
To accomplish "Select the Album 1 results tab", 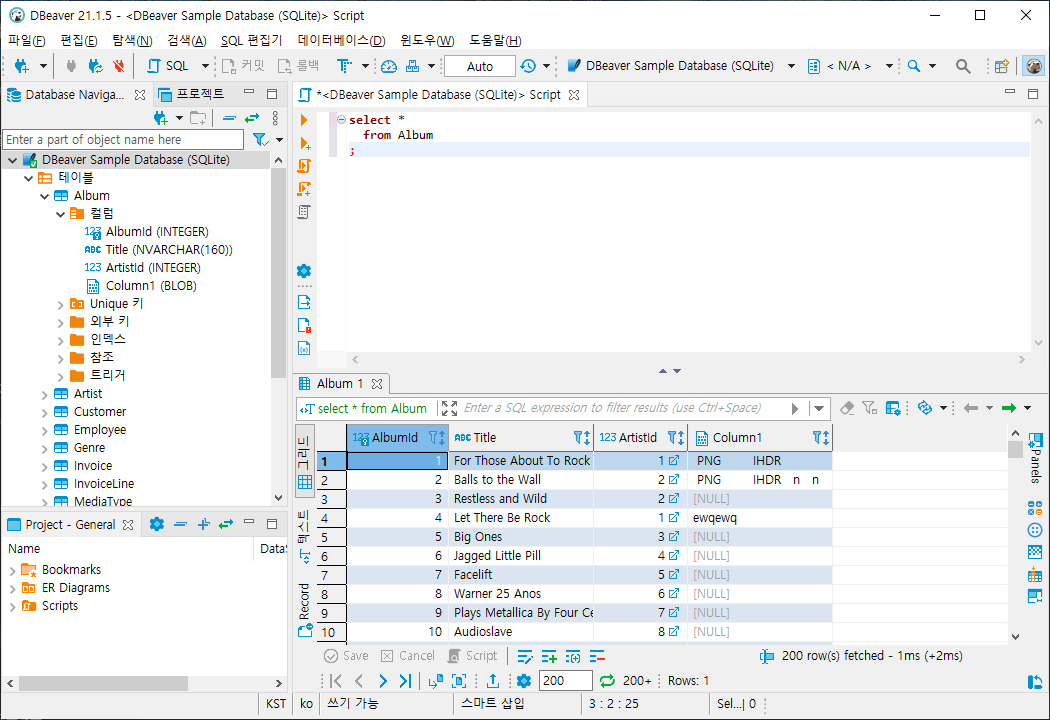I will pyautogui.click(x=340, y=384).
